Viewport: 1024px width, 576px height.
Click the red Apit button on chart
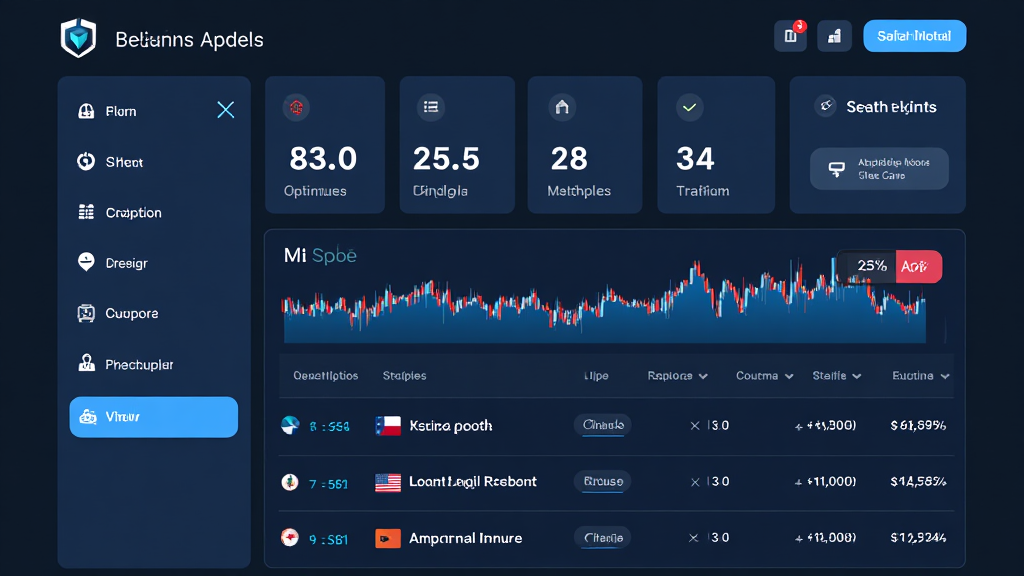918,266
